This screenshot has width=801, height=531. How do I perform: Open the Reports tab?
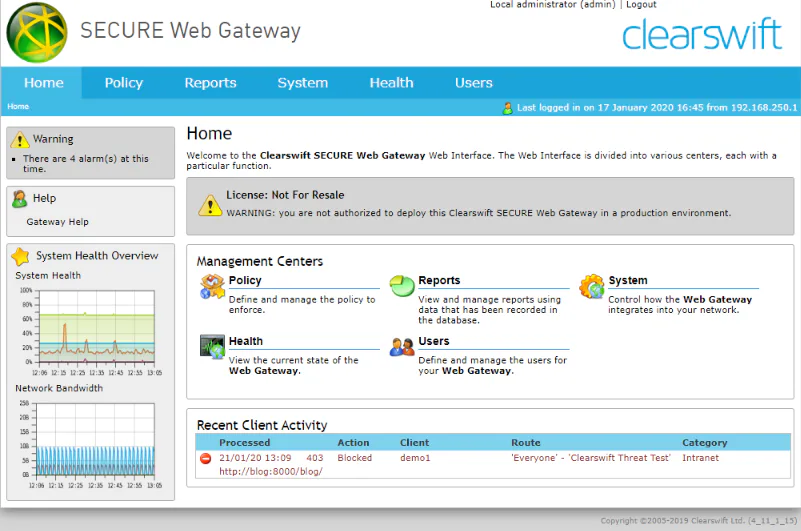coord(210,83)
